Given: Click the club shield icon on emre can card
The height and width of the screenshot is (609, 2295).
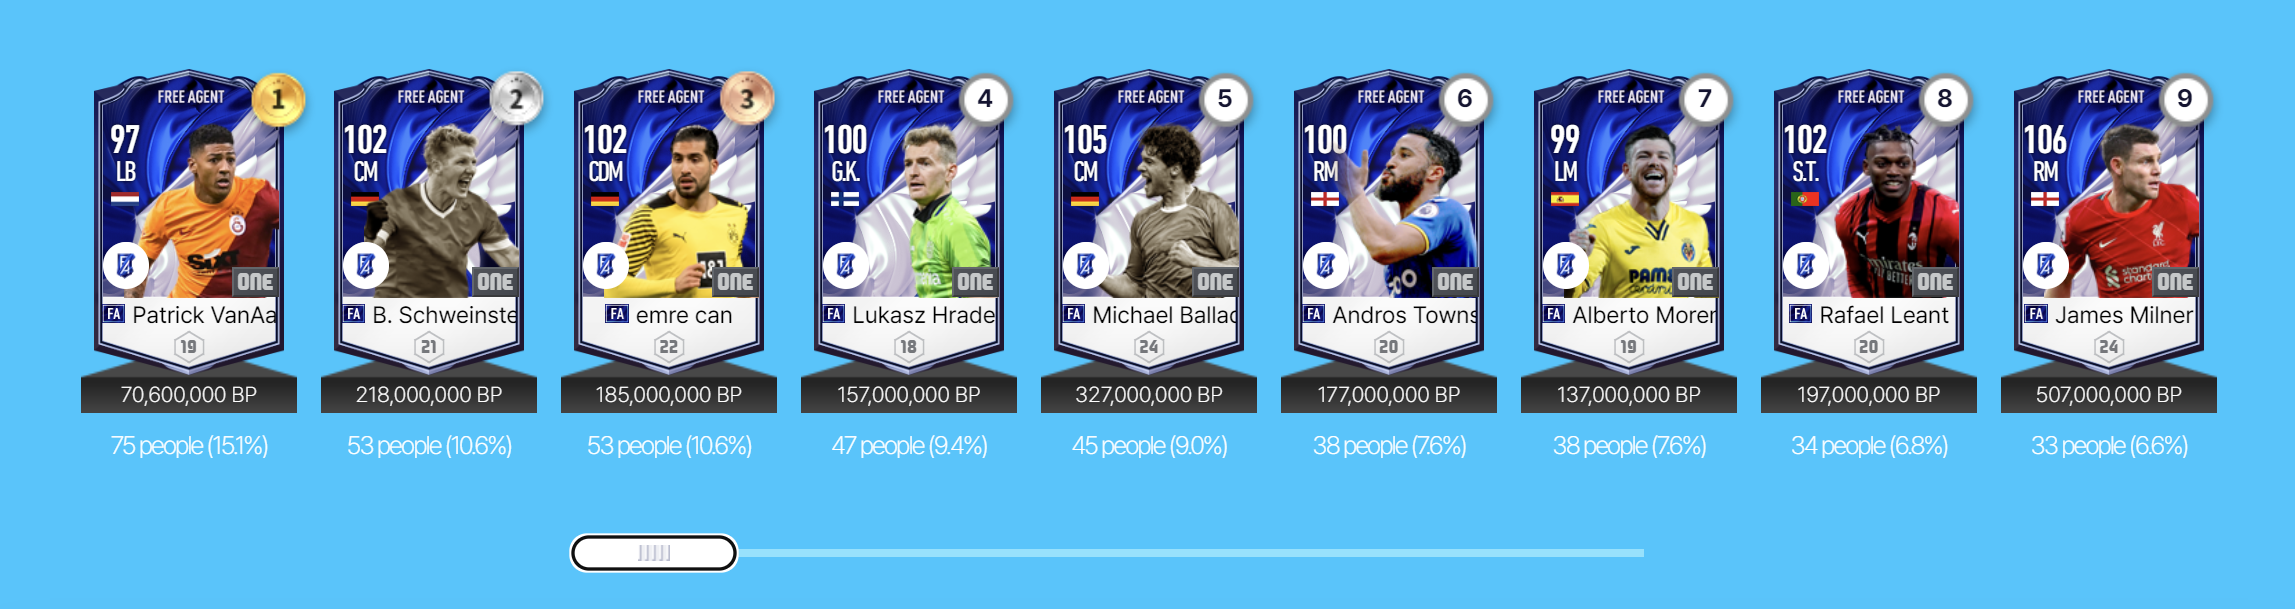Looking at the screenshot, I should point(606,266).
